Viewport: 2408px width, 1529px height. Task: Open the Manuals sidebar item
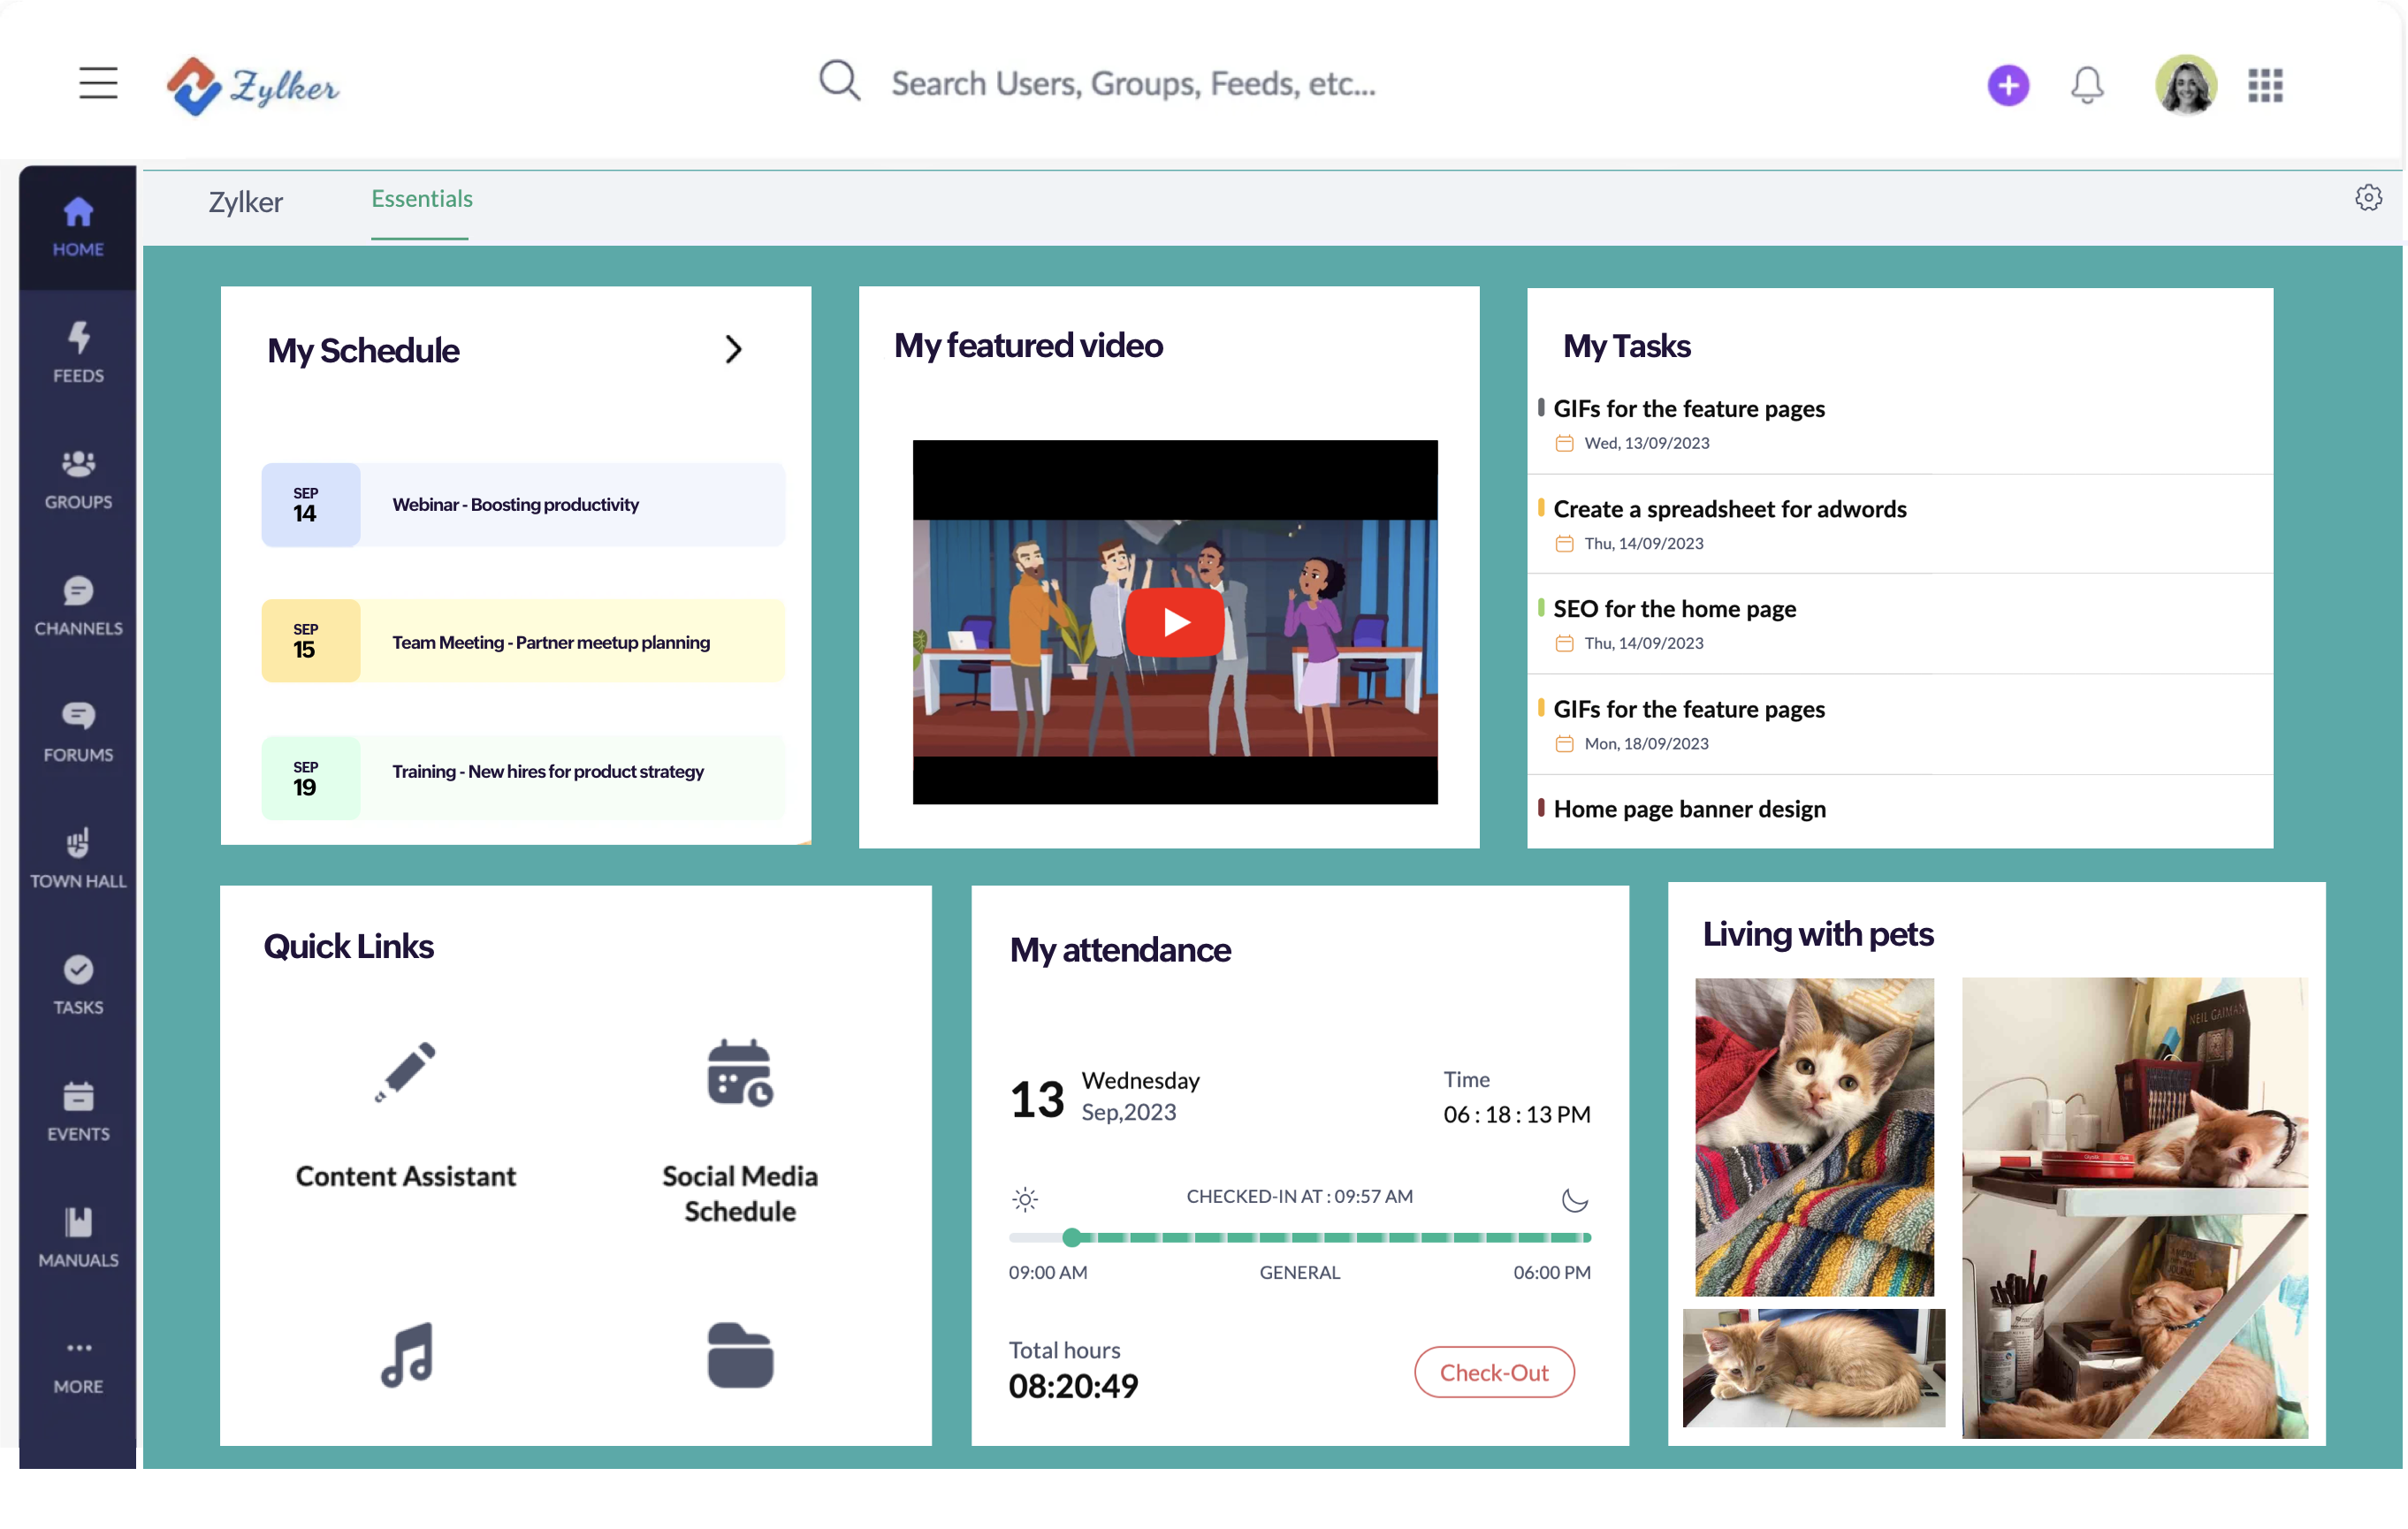point(78,1237)
